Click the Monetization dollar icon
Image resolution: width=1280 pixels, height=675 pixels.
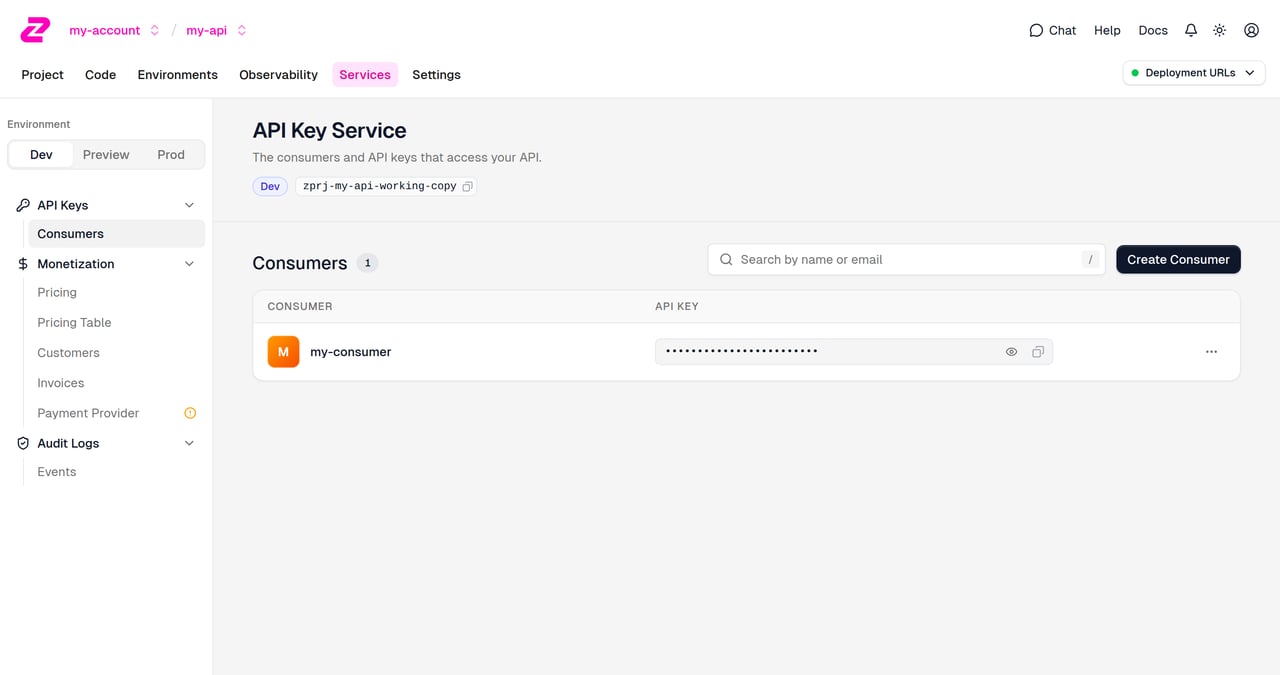point(23,264)
